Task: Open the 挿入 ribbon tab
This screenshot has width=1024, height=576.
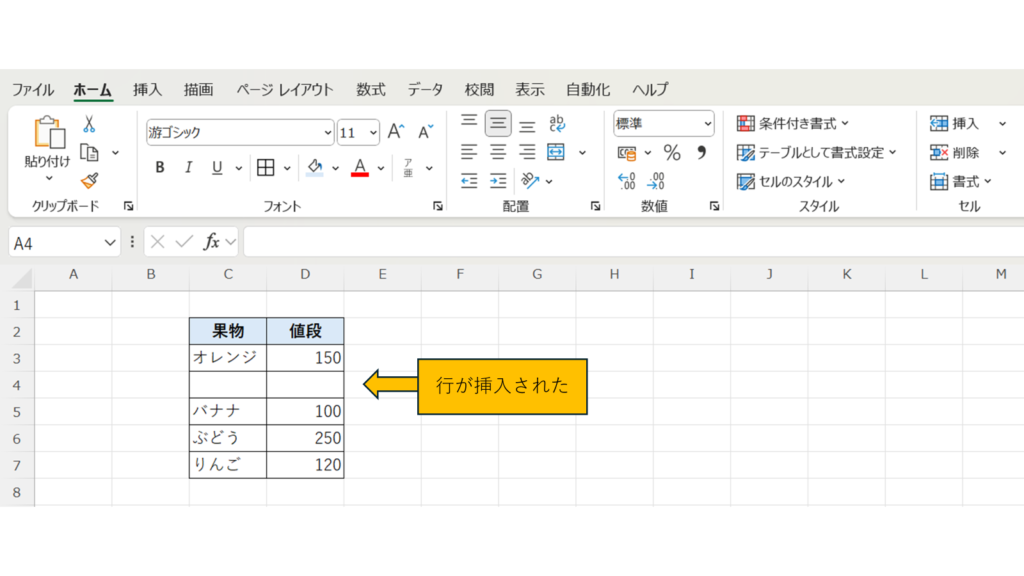Action: click(147, 89)
